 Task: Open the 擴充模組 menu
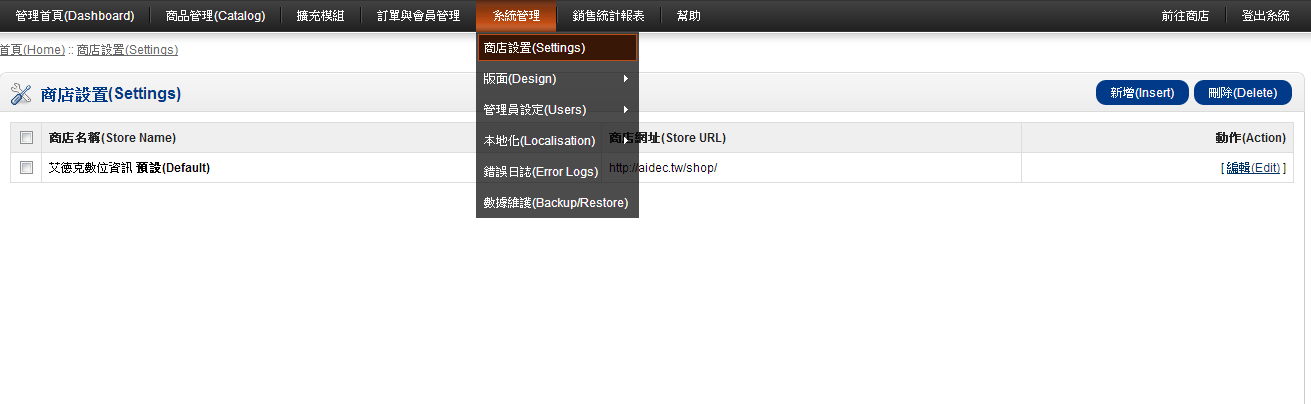pos(320,16)
